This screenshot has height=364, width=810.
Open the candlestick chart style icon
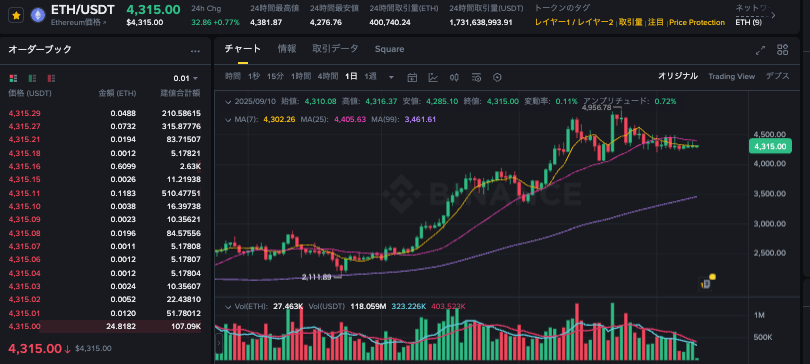pyautogui.click(x=455, y=77)
